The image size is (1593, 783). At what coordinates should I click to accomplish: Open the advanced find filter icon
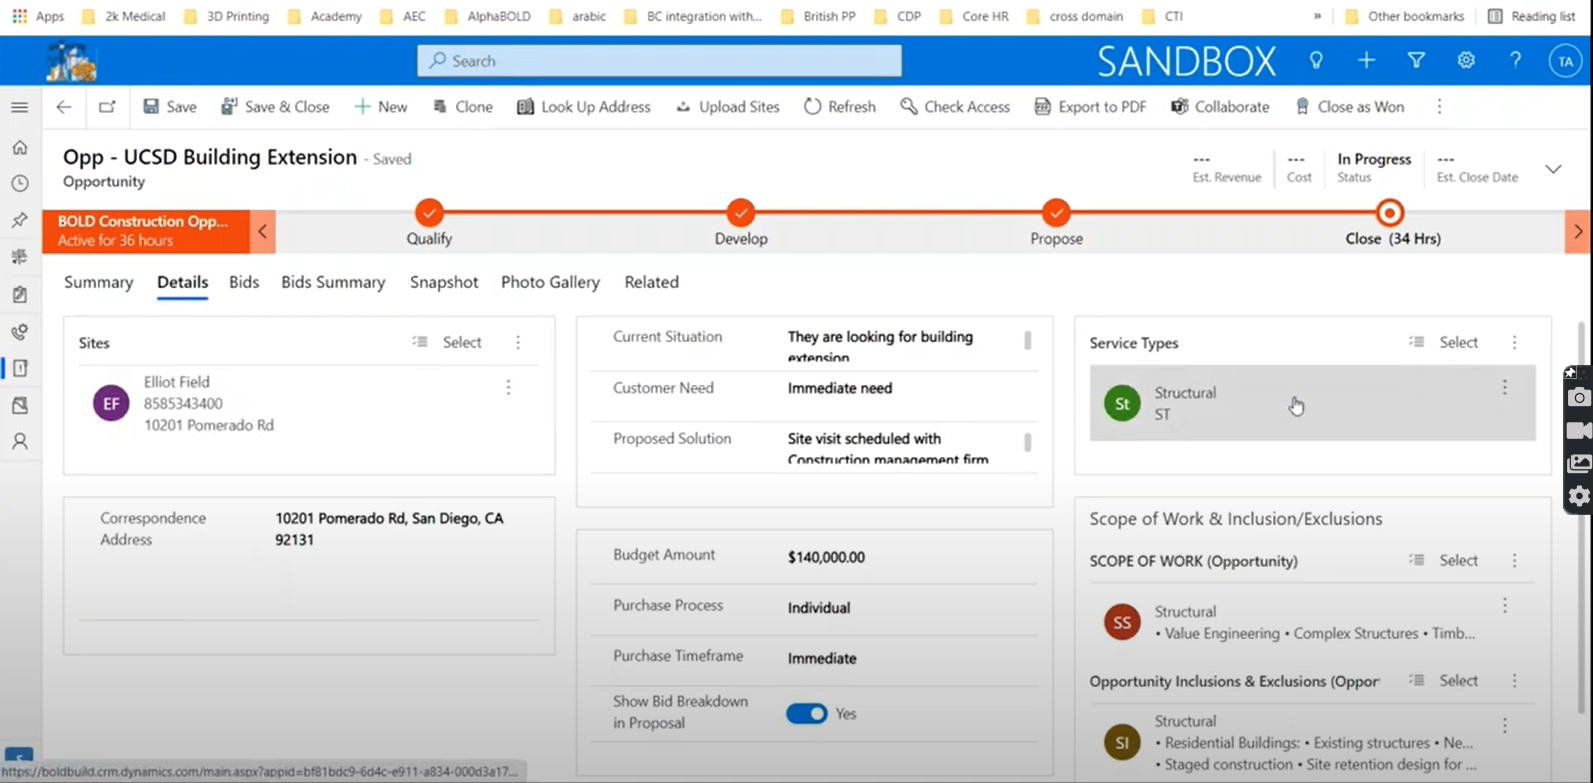[x=1416, y=61]
